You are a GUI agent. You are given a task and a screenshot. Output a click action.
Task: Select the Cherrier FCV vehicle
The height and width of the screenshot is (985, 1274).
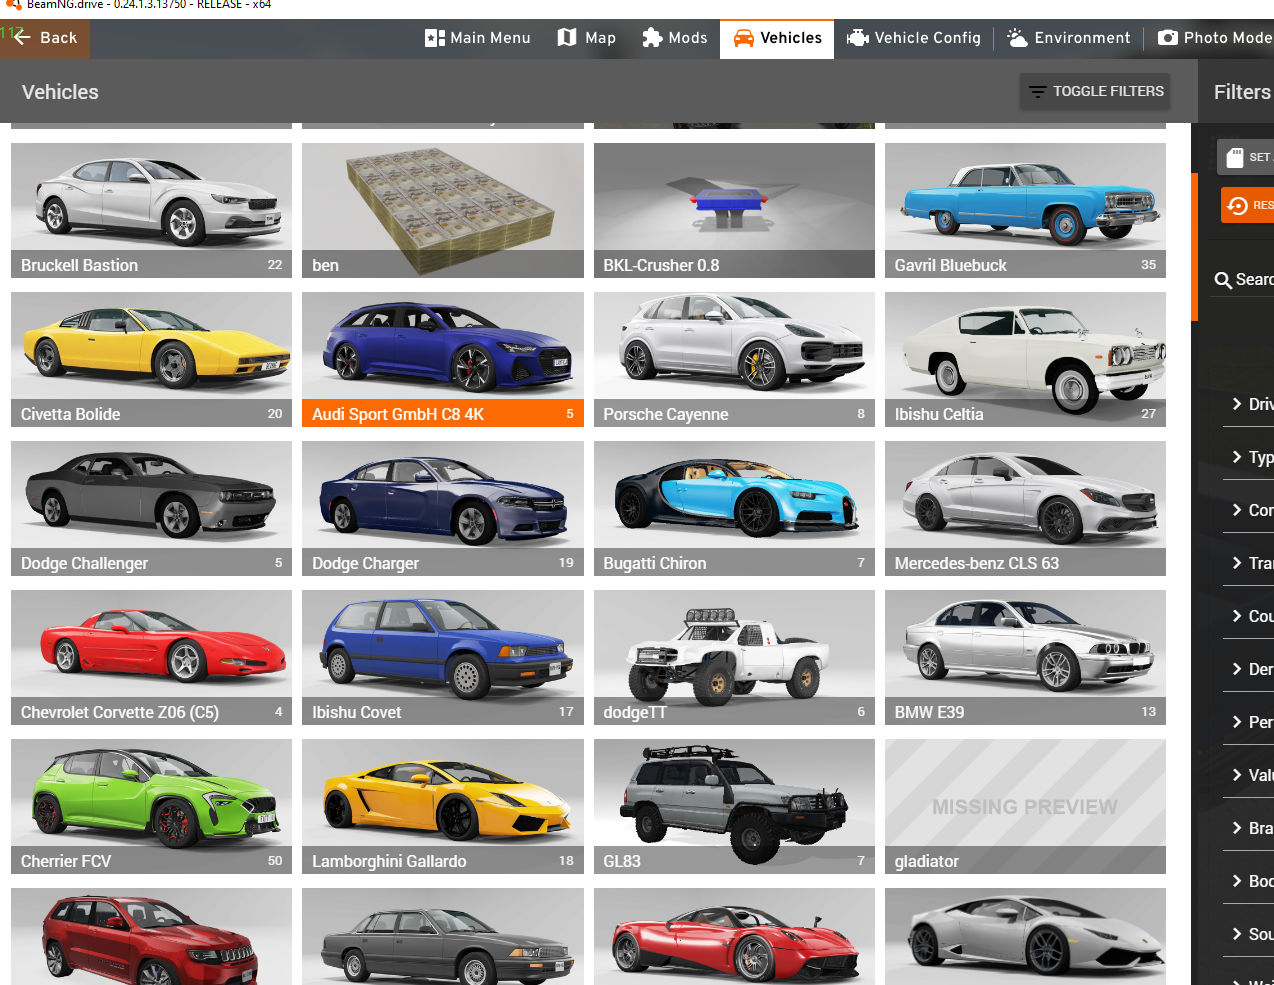click(x=151, y=806)
